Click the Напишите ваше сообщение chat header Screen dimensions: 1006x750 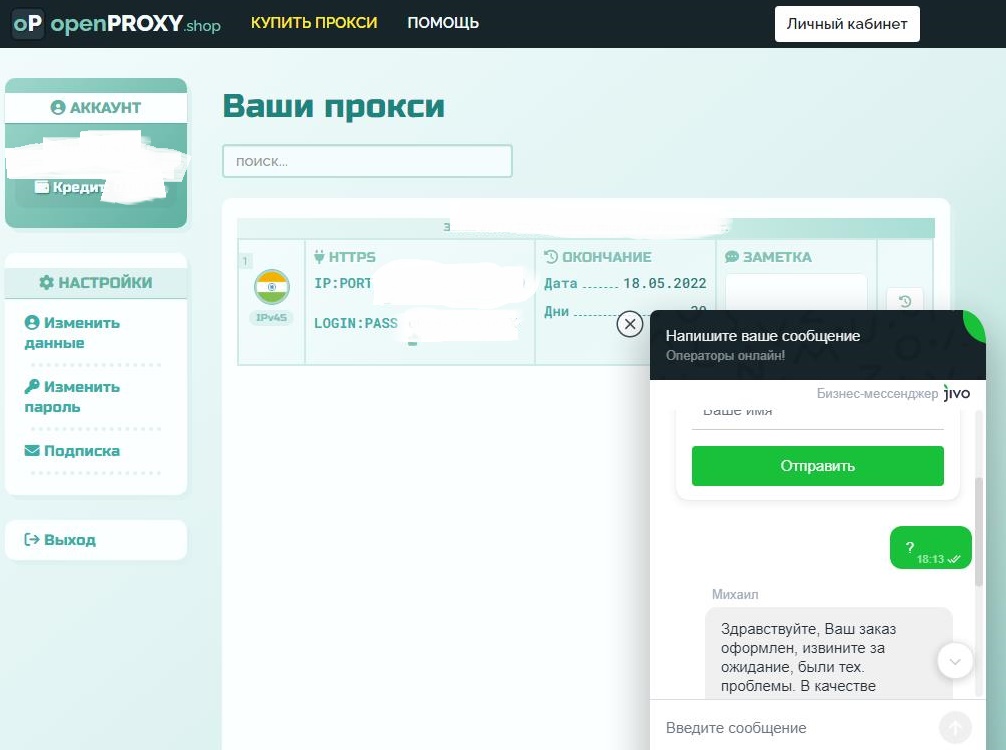763,336
